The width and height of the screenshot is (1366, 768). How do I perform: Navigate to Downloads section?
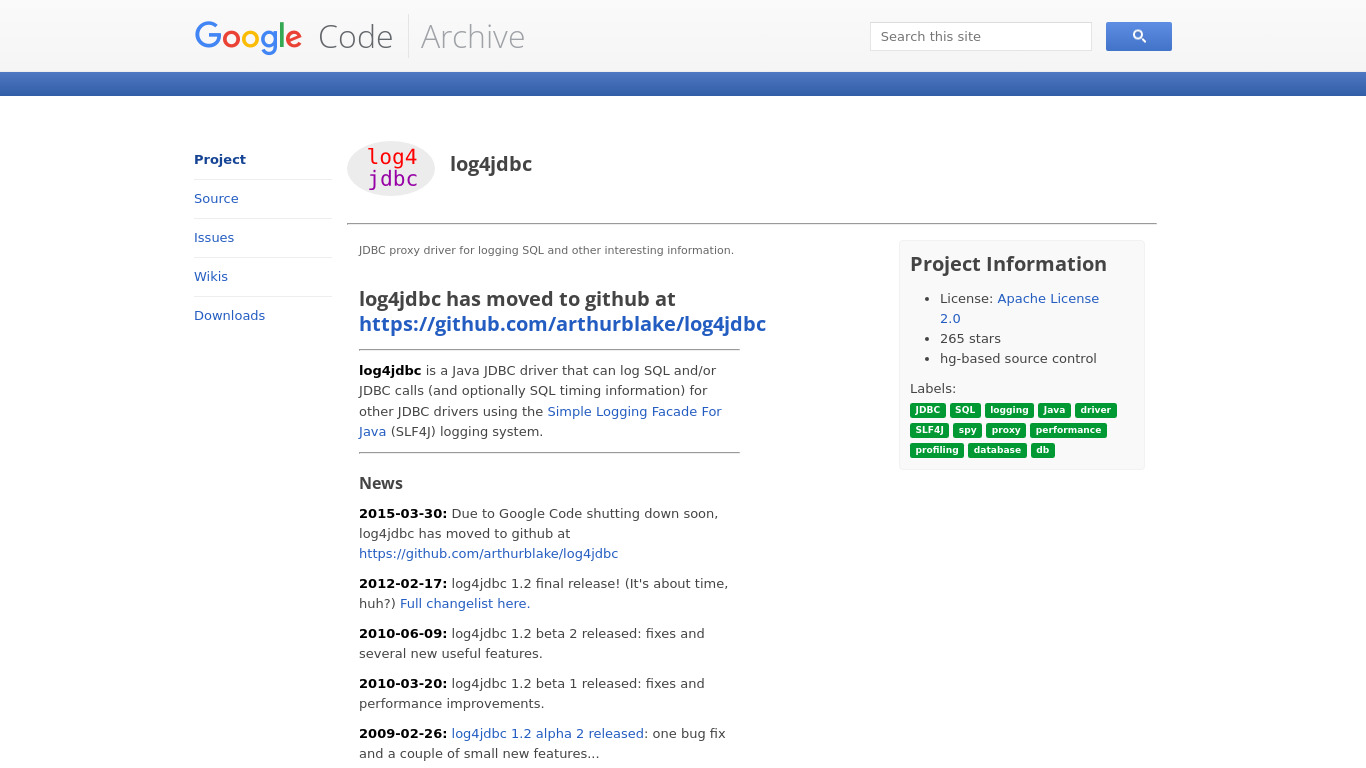(x=229, y=316)
